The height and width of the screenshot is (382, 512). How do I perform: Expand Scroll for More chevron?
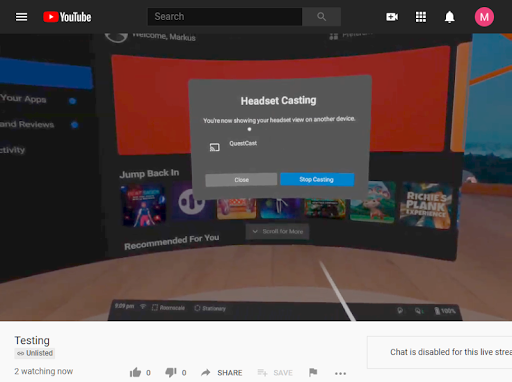(x=277, y=231)
